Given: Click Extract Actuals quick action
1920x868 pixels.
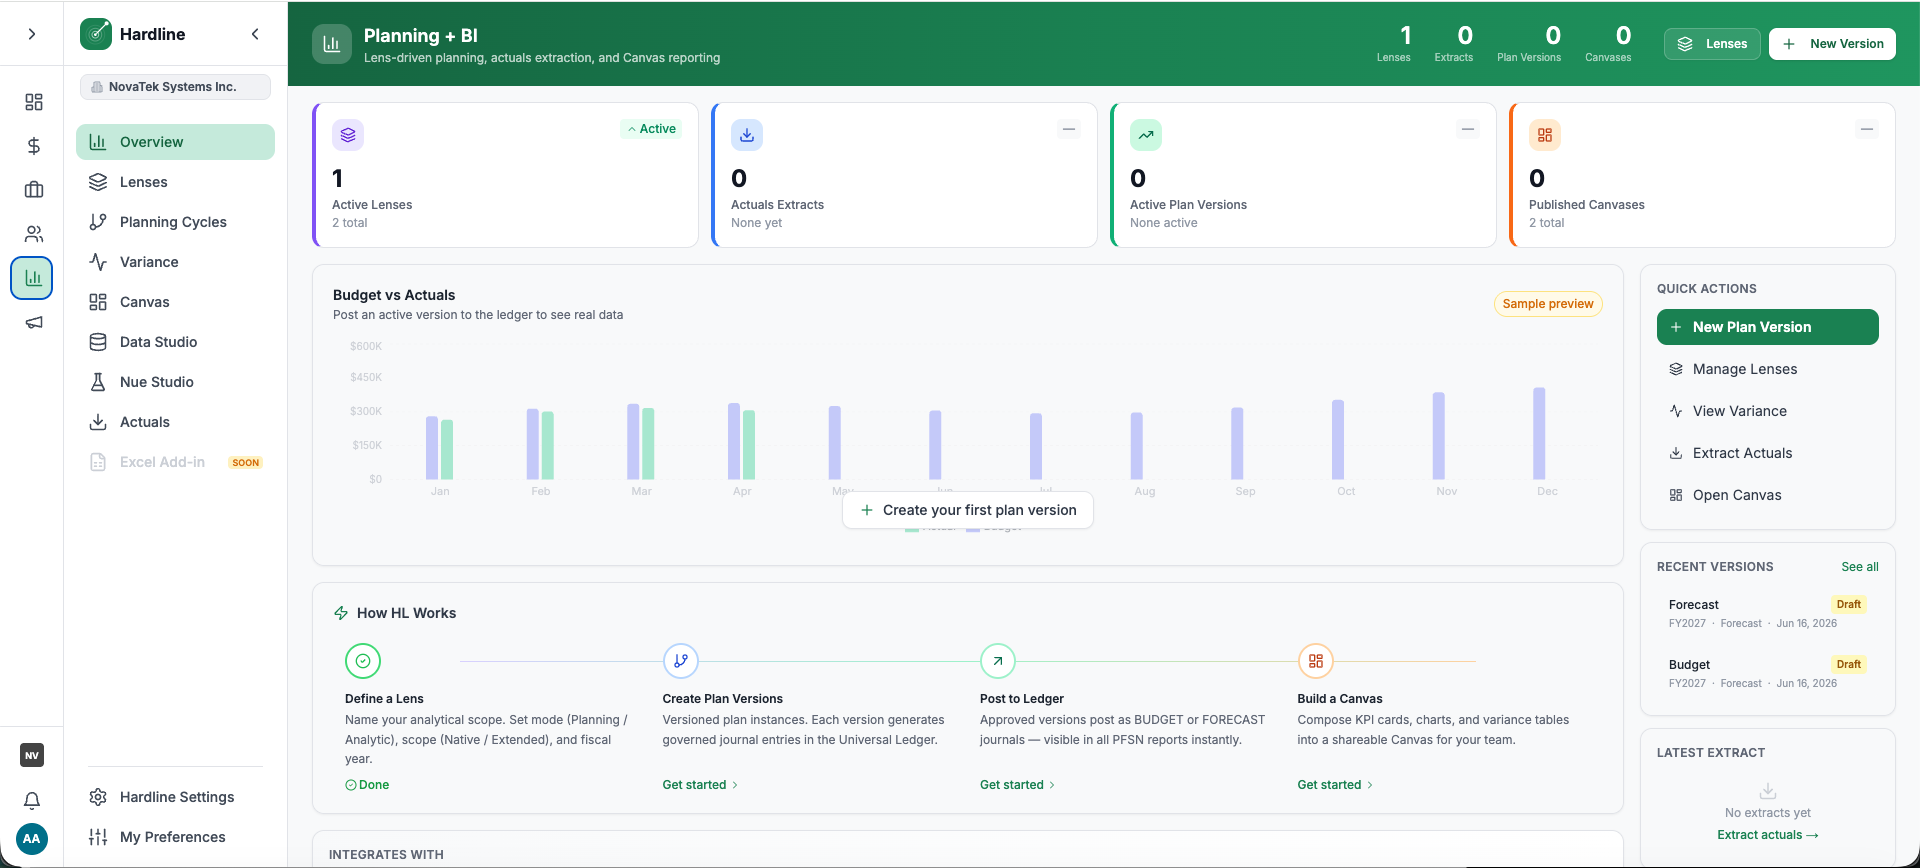Looking at the screenshot, I should click(1768, 453).
